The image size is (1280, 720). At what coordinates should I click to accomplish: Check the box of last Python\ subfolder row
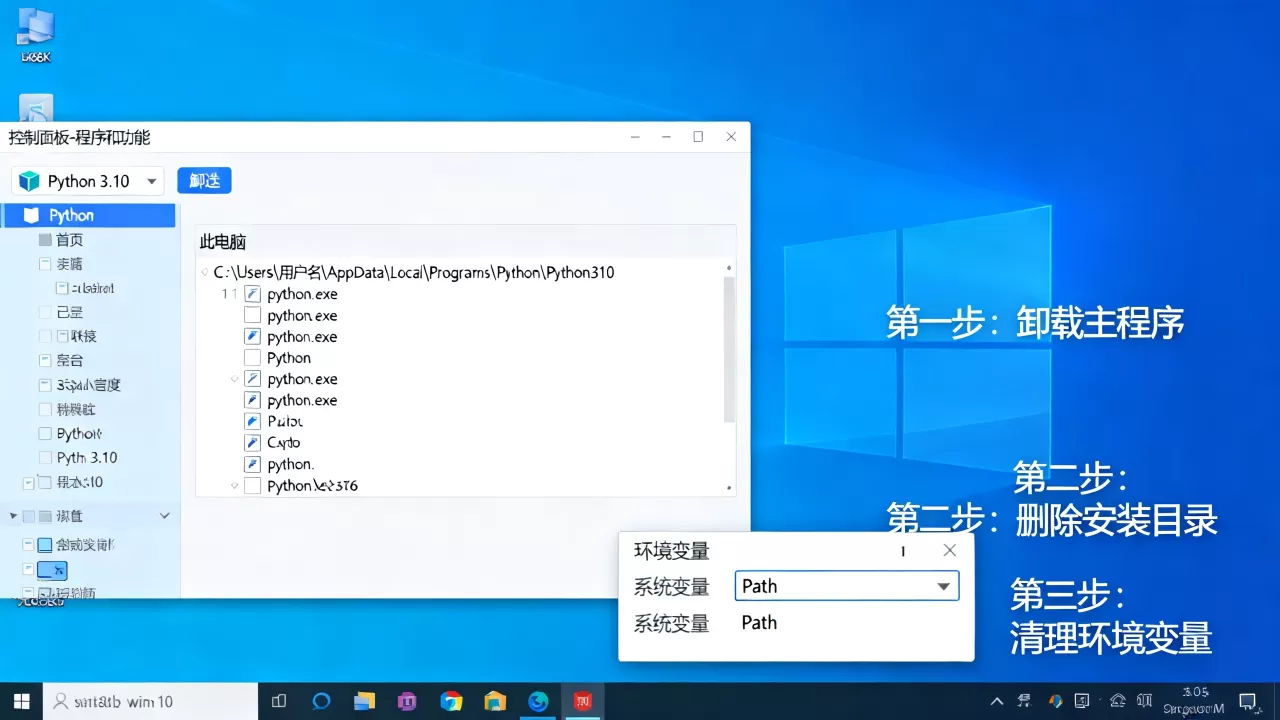point(252,486)
